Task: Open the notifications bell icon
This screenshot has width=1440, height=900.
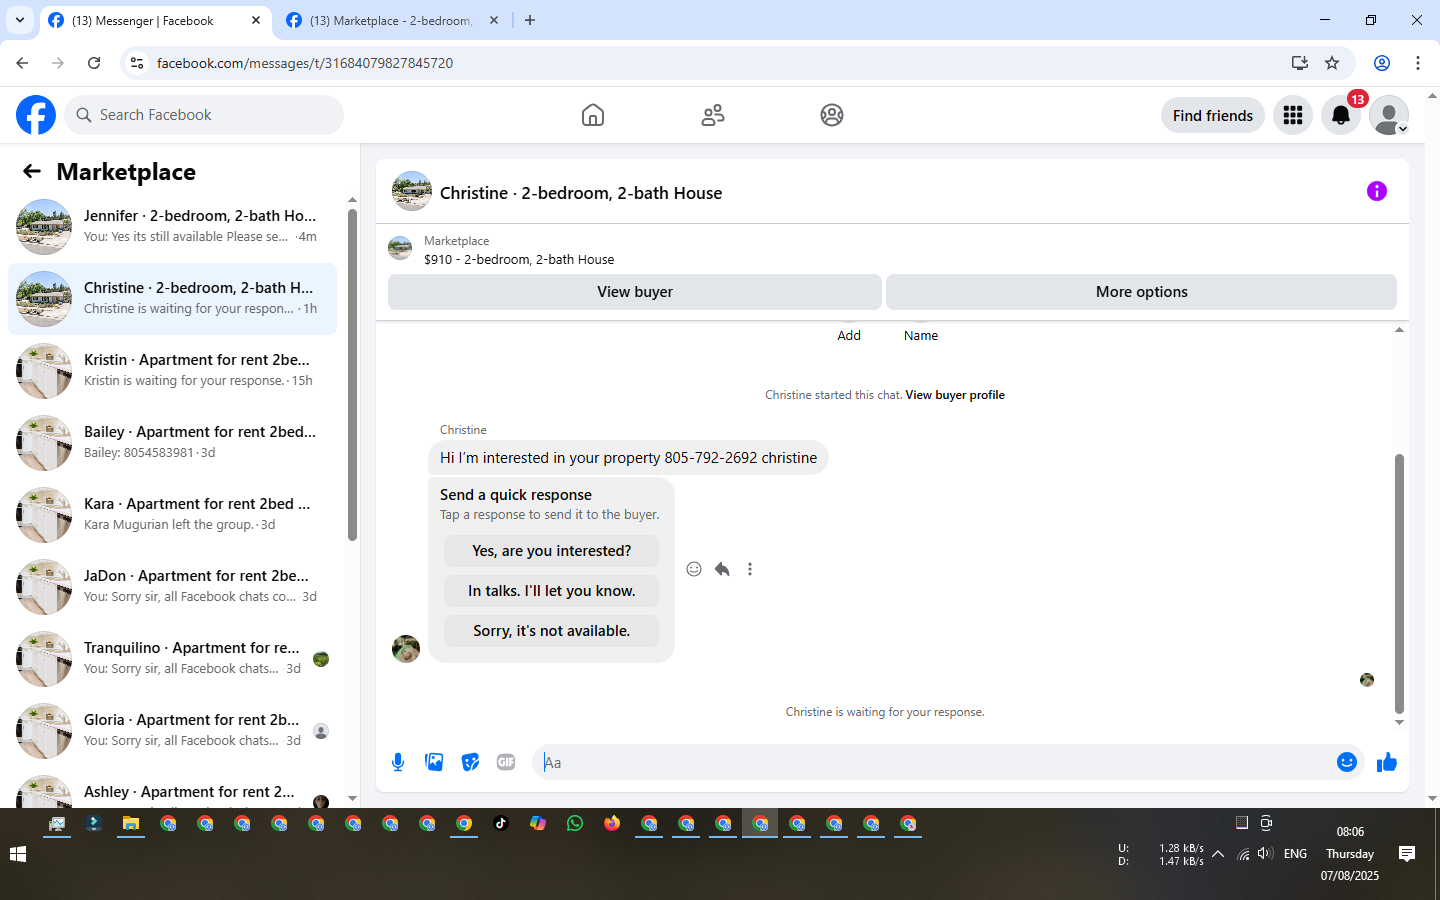Action: [x=1341, y=115]
